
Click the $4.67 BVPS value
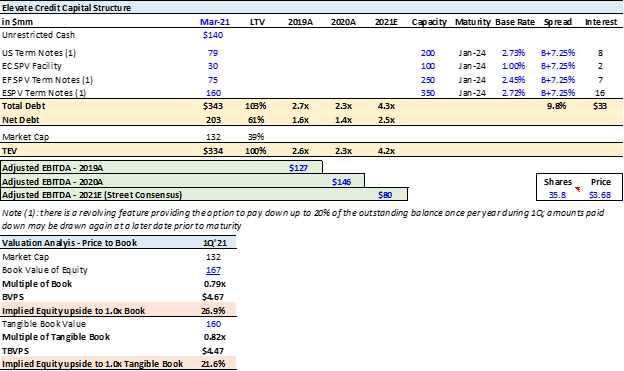(213, 297)
